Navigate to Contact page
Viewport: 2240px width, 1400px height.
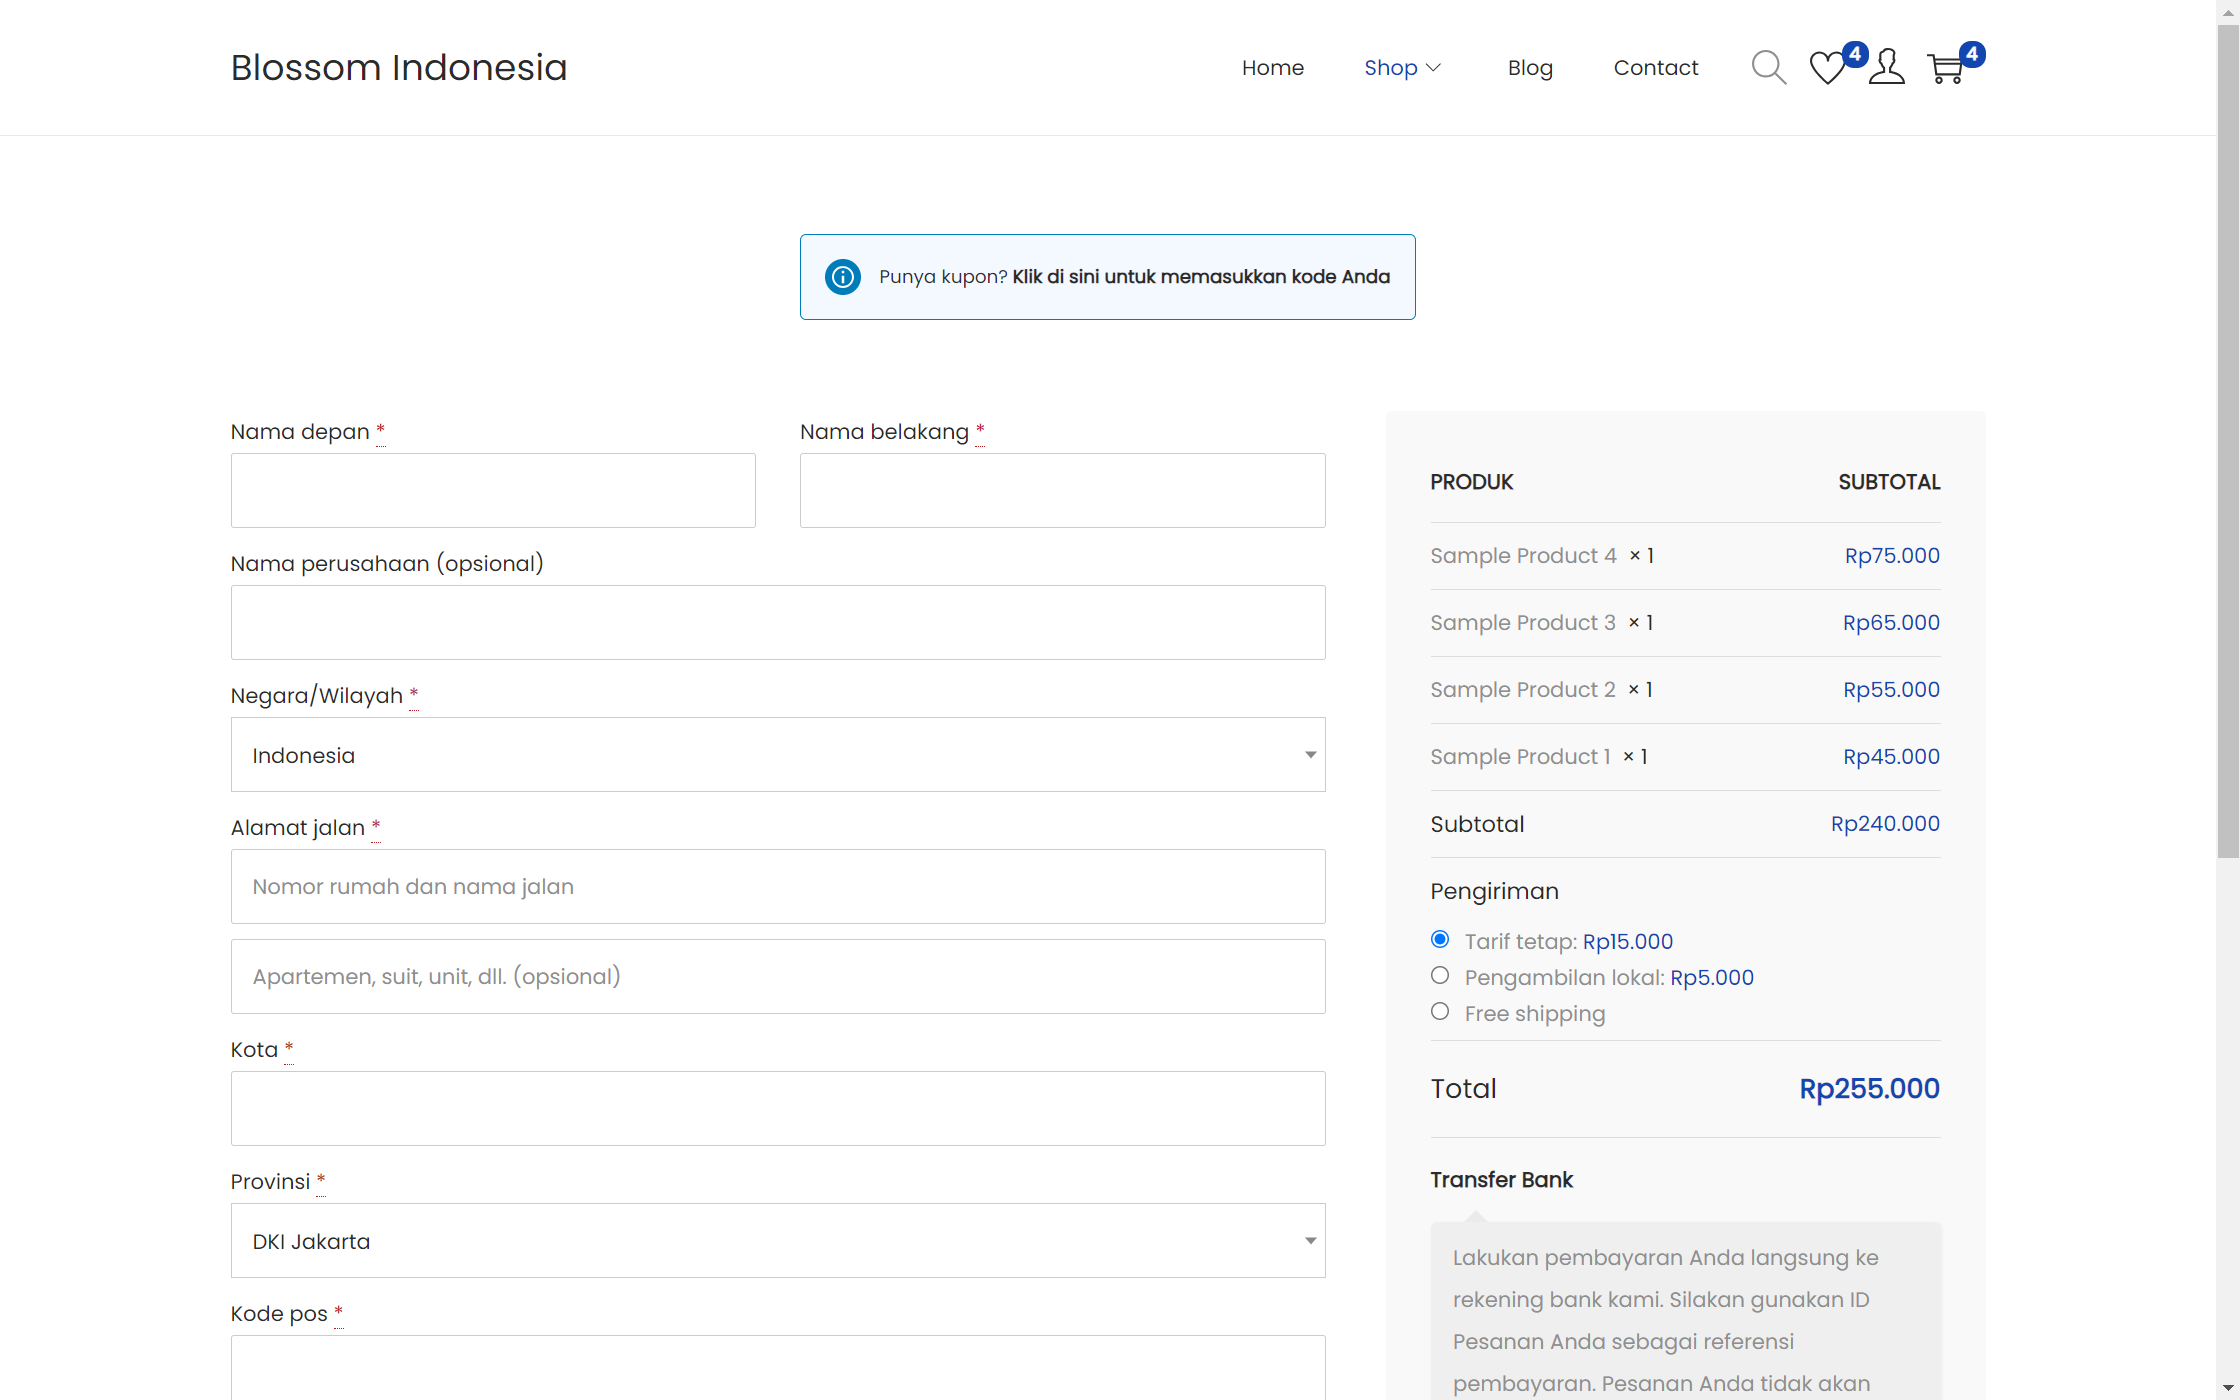coord(1655,67)
